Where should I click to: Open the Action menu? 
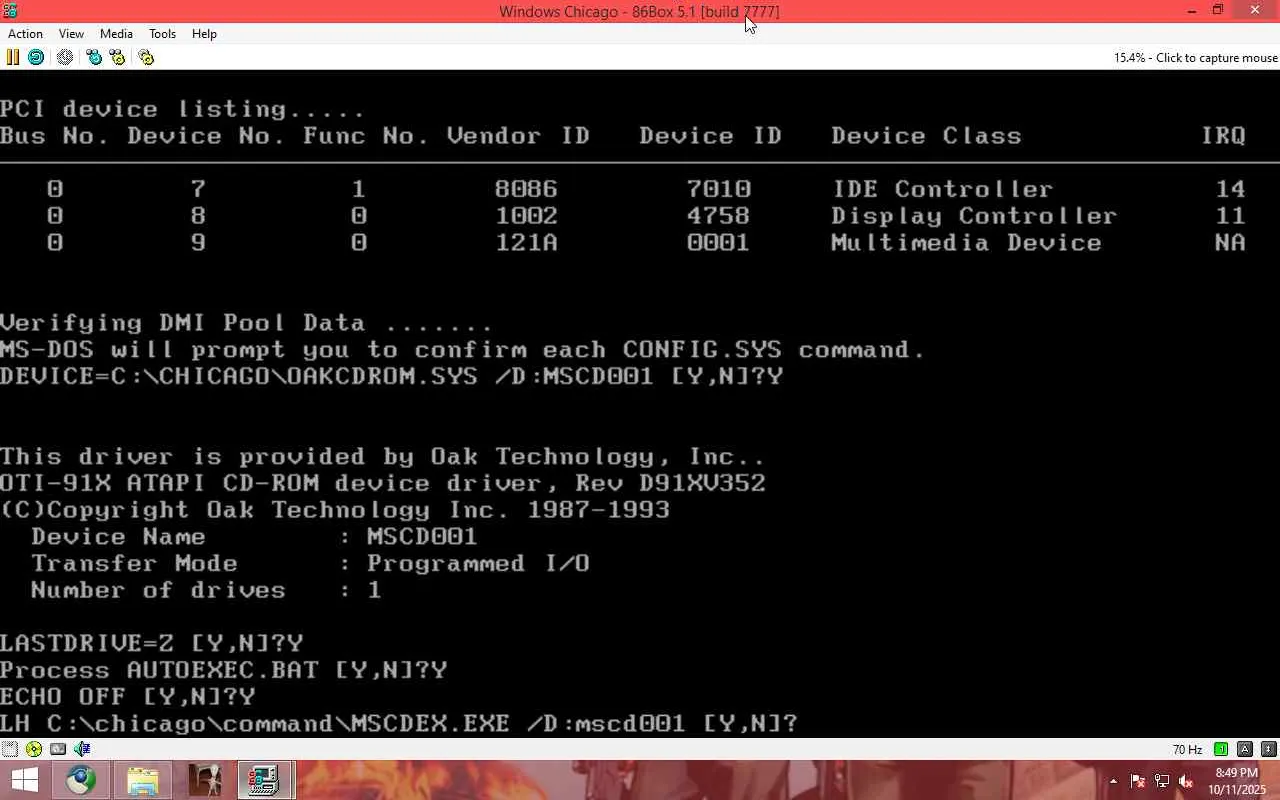click(x=25, y=34)
